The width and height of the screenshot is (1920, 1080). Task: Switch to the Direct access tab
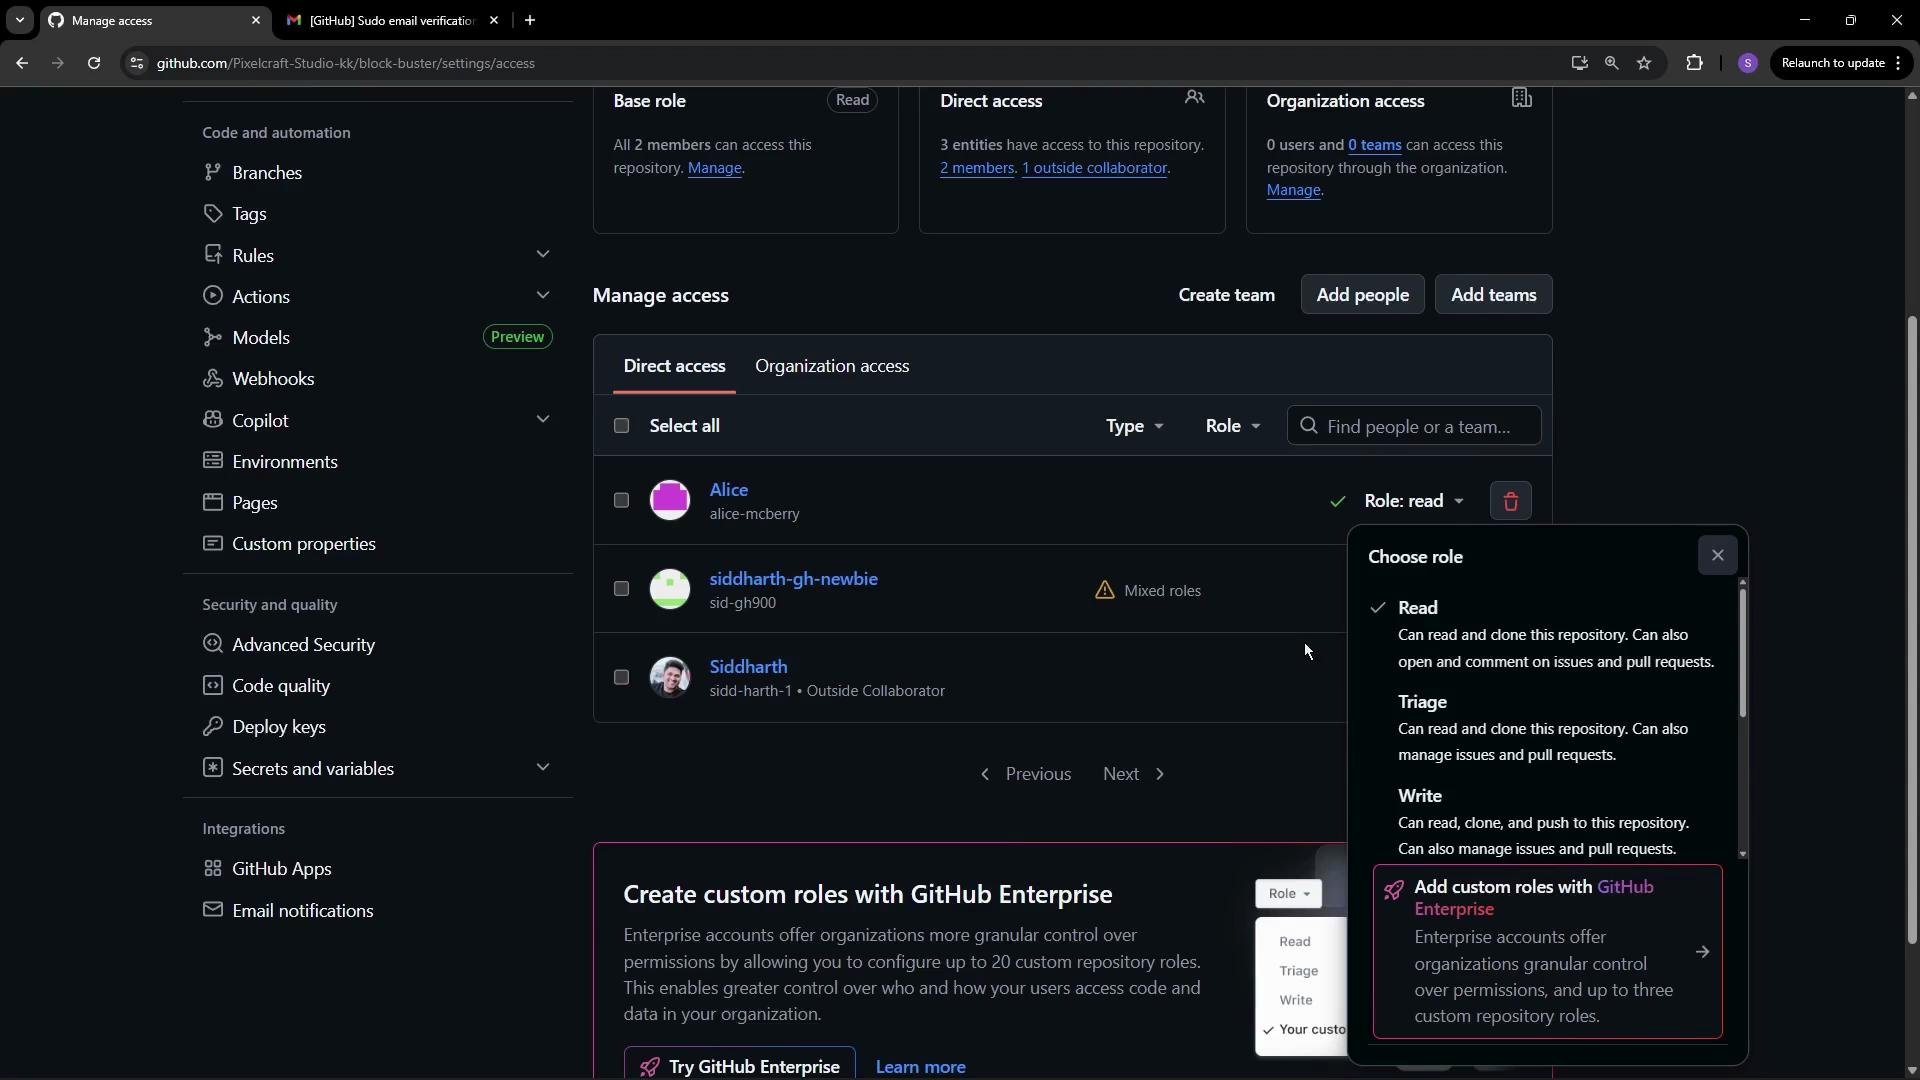(674, 366)
